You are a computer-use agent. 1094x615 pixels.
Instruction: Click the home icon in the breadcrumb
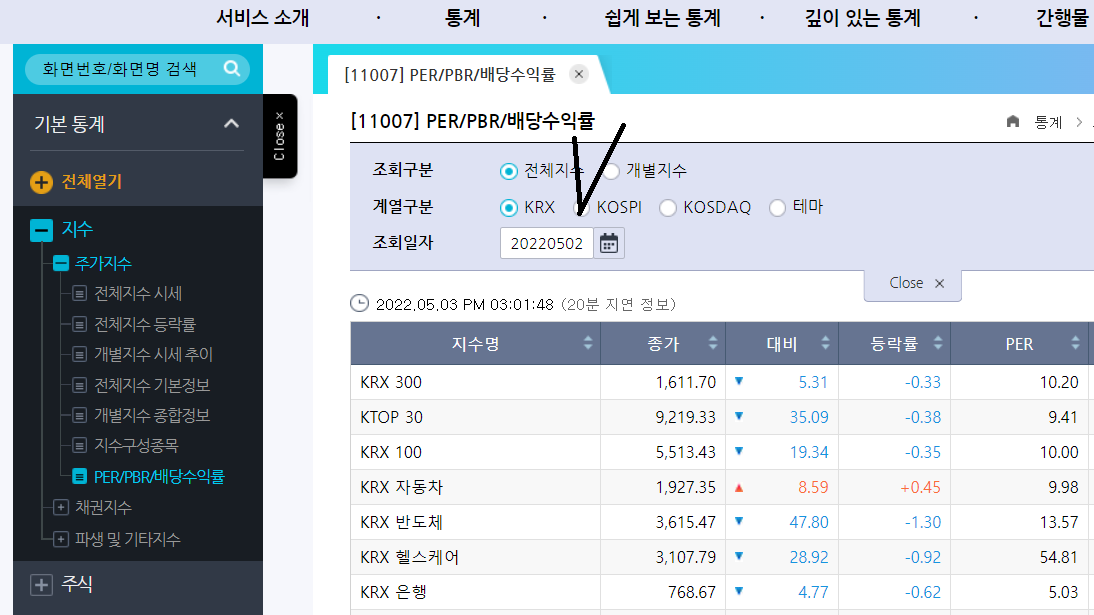pyautogui.click(x=1012, y=121)
